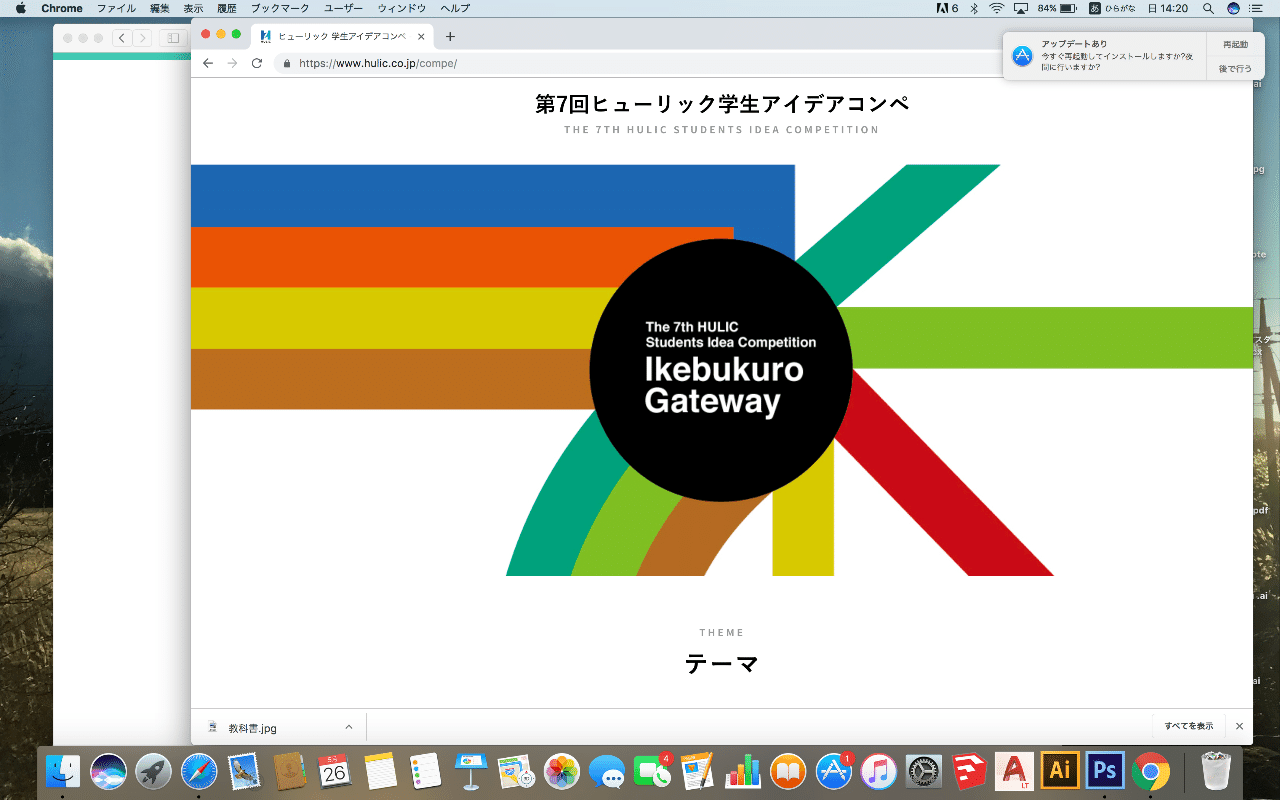Viewport: 1280px width, 800px height.
Task: Open the 編集 menu
Action: pos(159,8)
